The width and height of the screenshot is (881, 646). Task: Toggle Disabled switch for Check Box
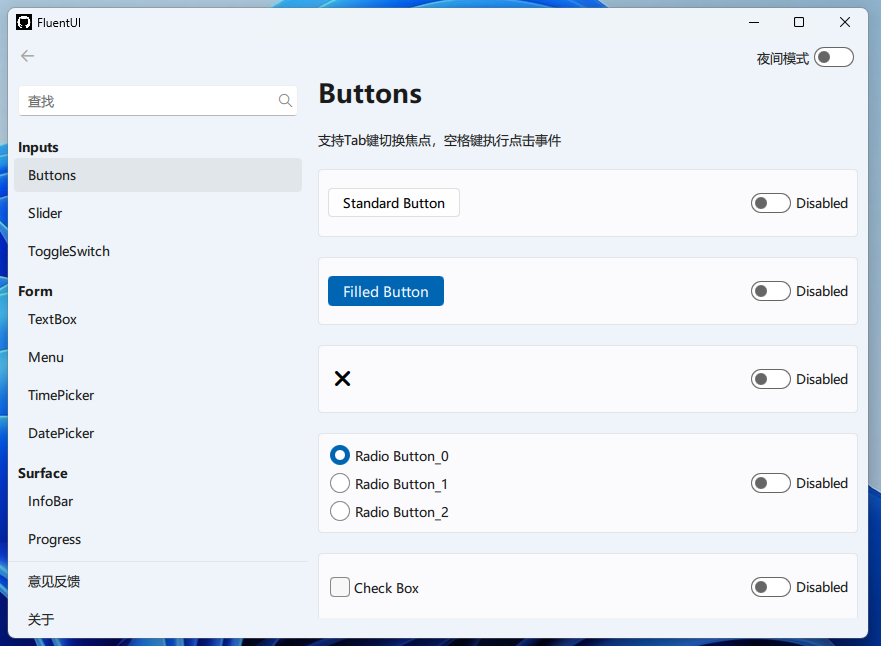point(770,588)
